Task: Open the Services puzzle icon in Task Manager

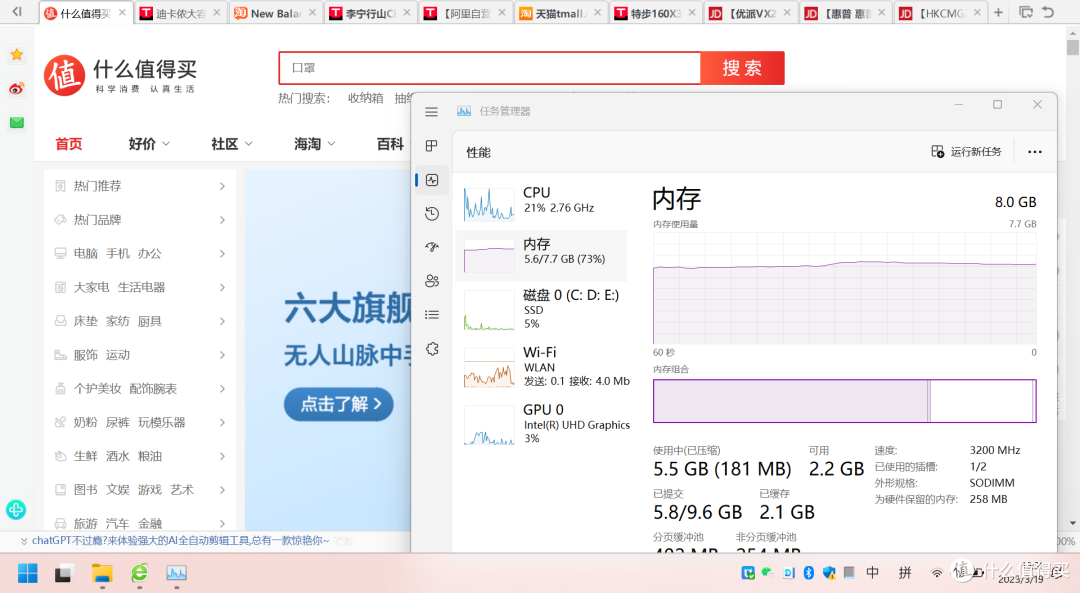Action: point(432,348)
